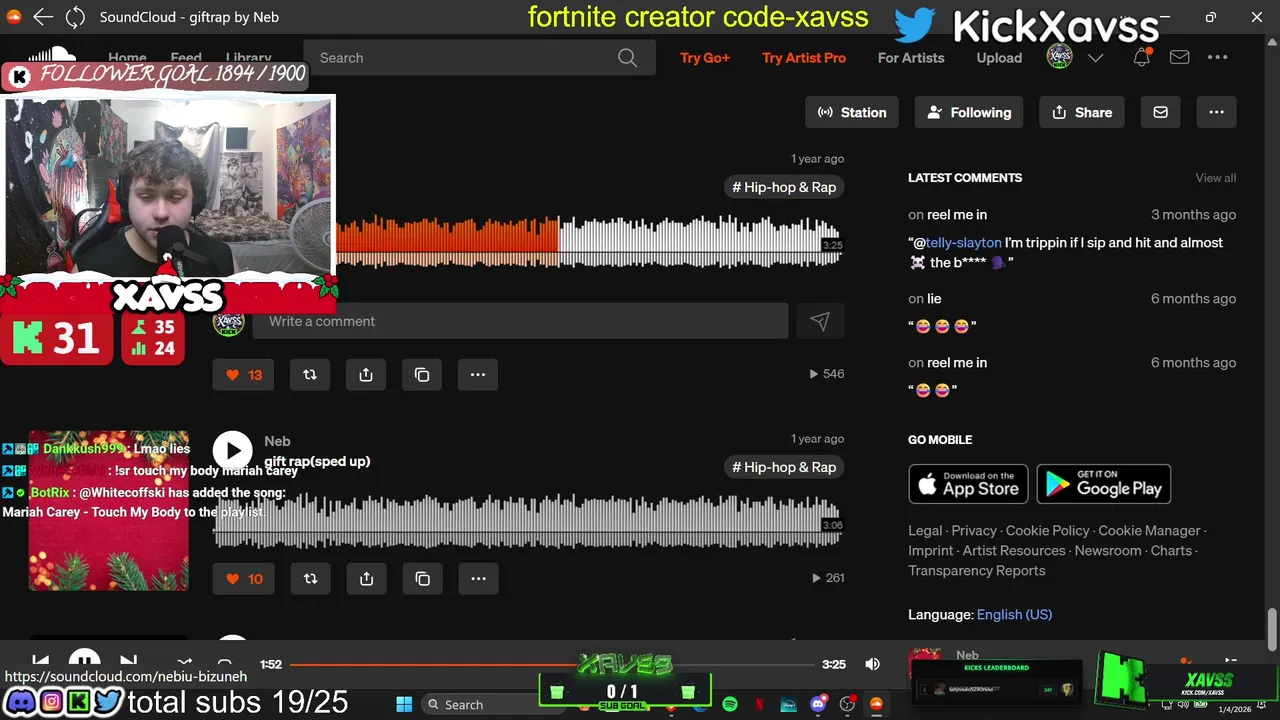Start Neb's Station
1280x720 pixels.
852,112
